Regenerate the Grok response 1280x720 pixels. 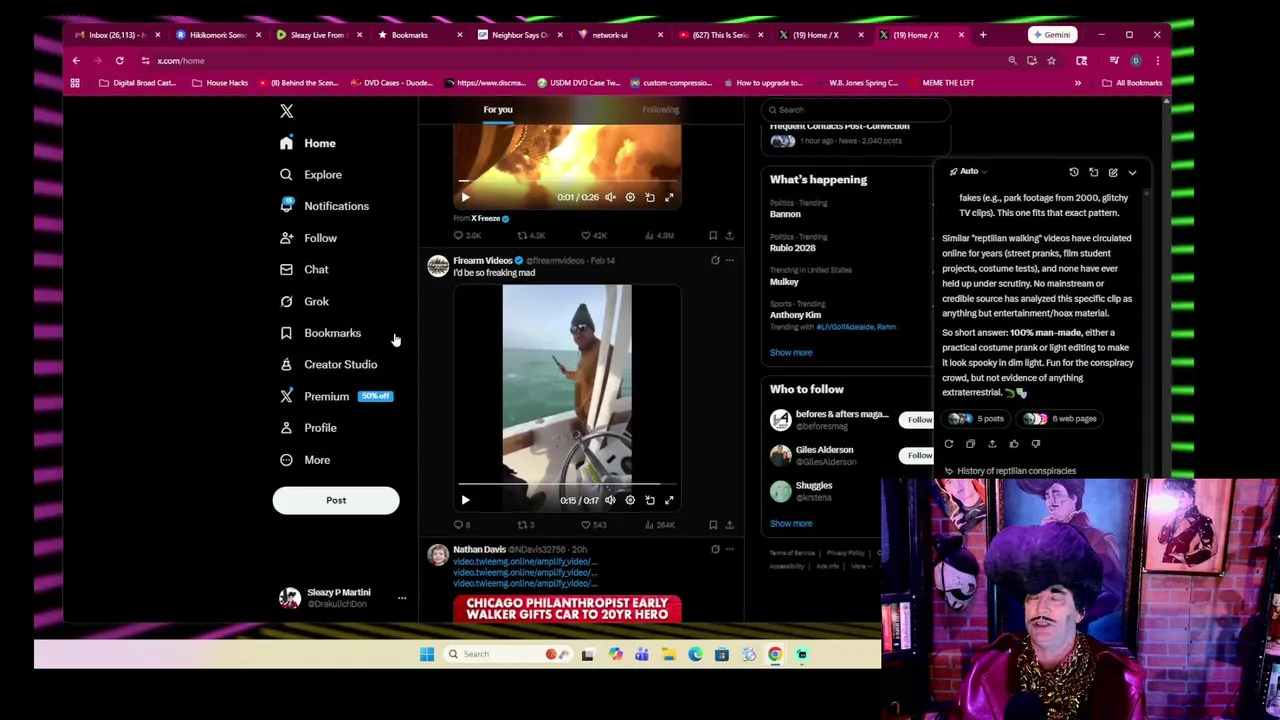click(x=949, y=444)
